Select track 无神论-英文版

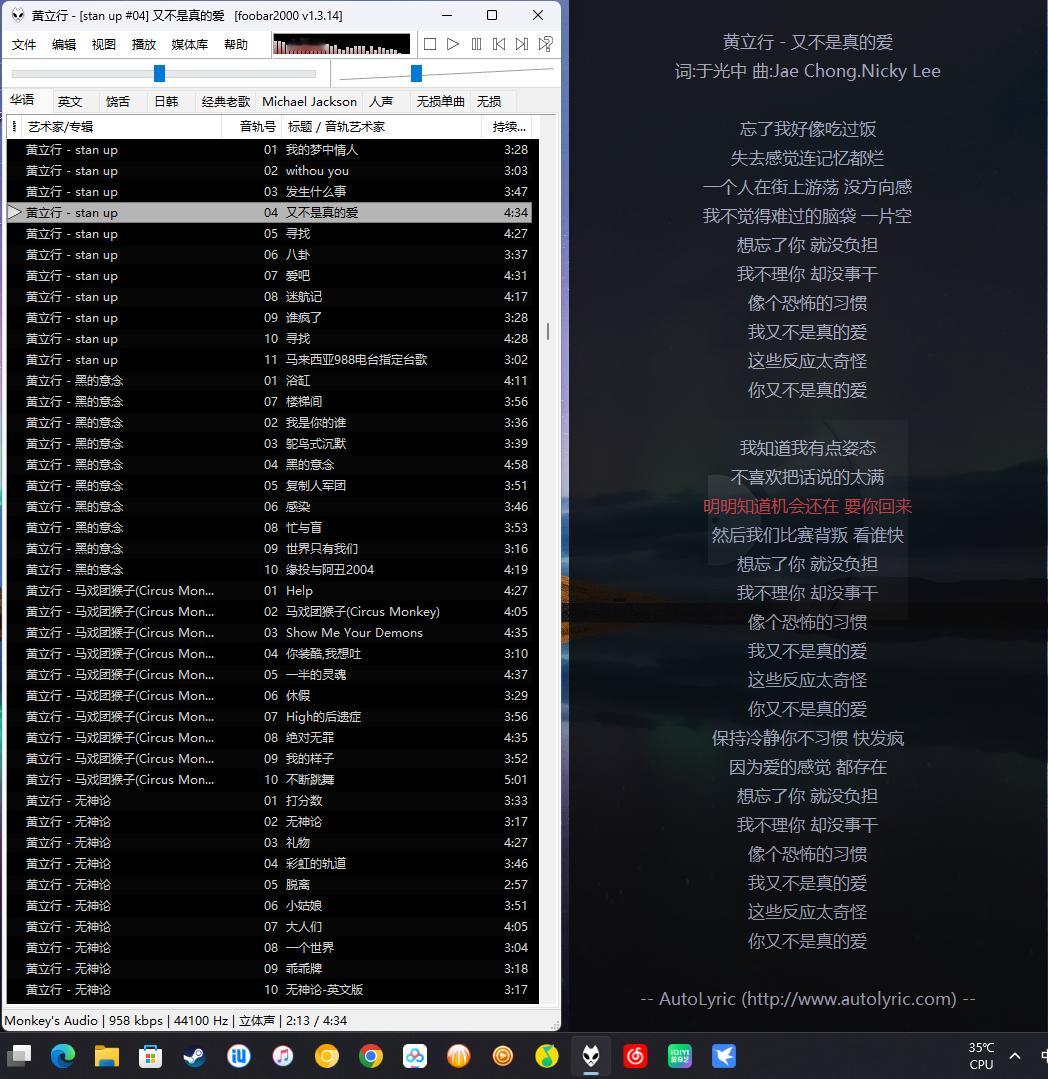point(269,990)
